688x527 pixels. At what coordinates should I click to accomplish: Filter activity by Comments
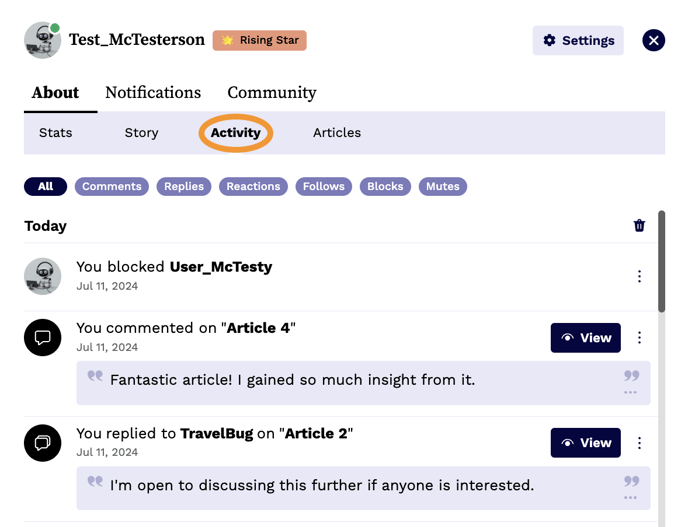pos(111,186)
